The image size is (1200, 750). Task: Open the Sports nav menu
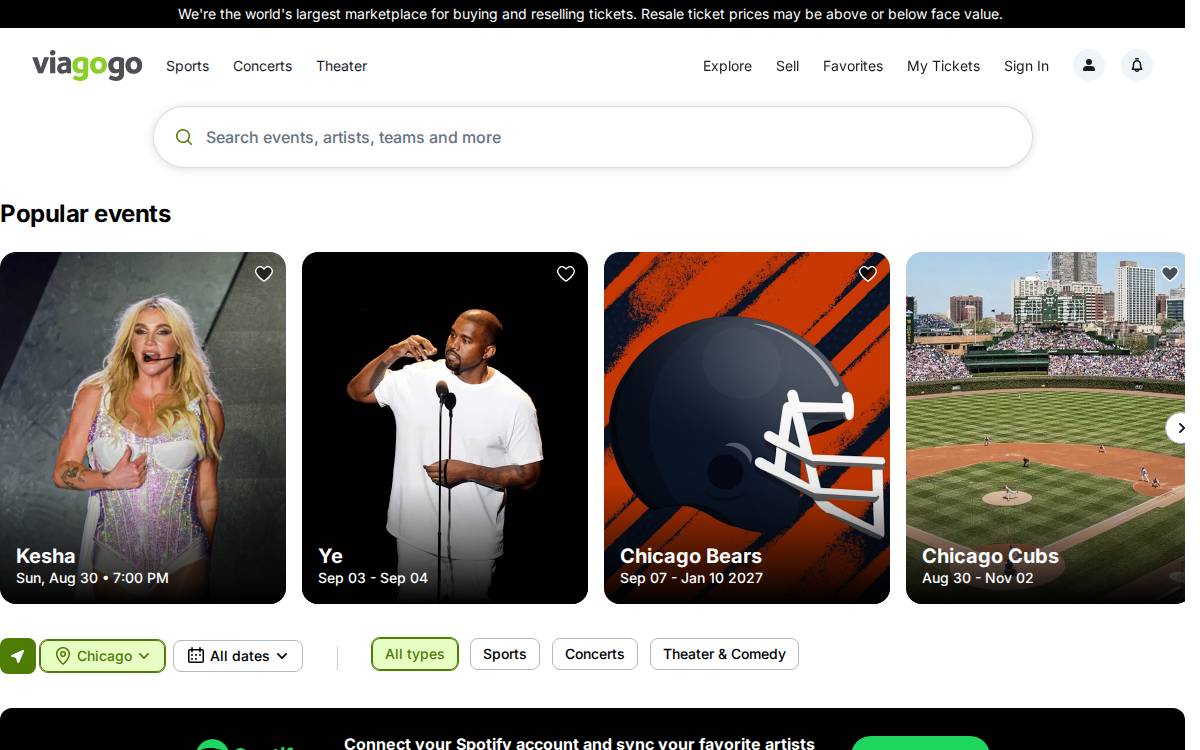tap(188, 66)
